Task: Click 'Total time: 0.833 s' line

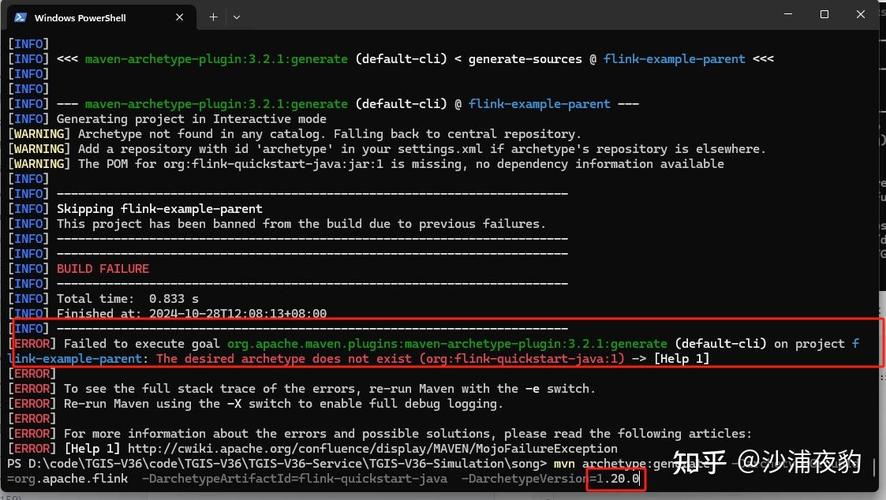Action: (128, 299)
